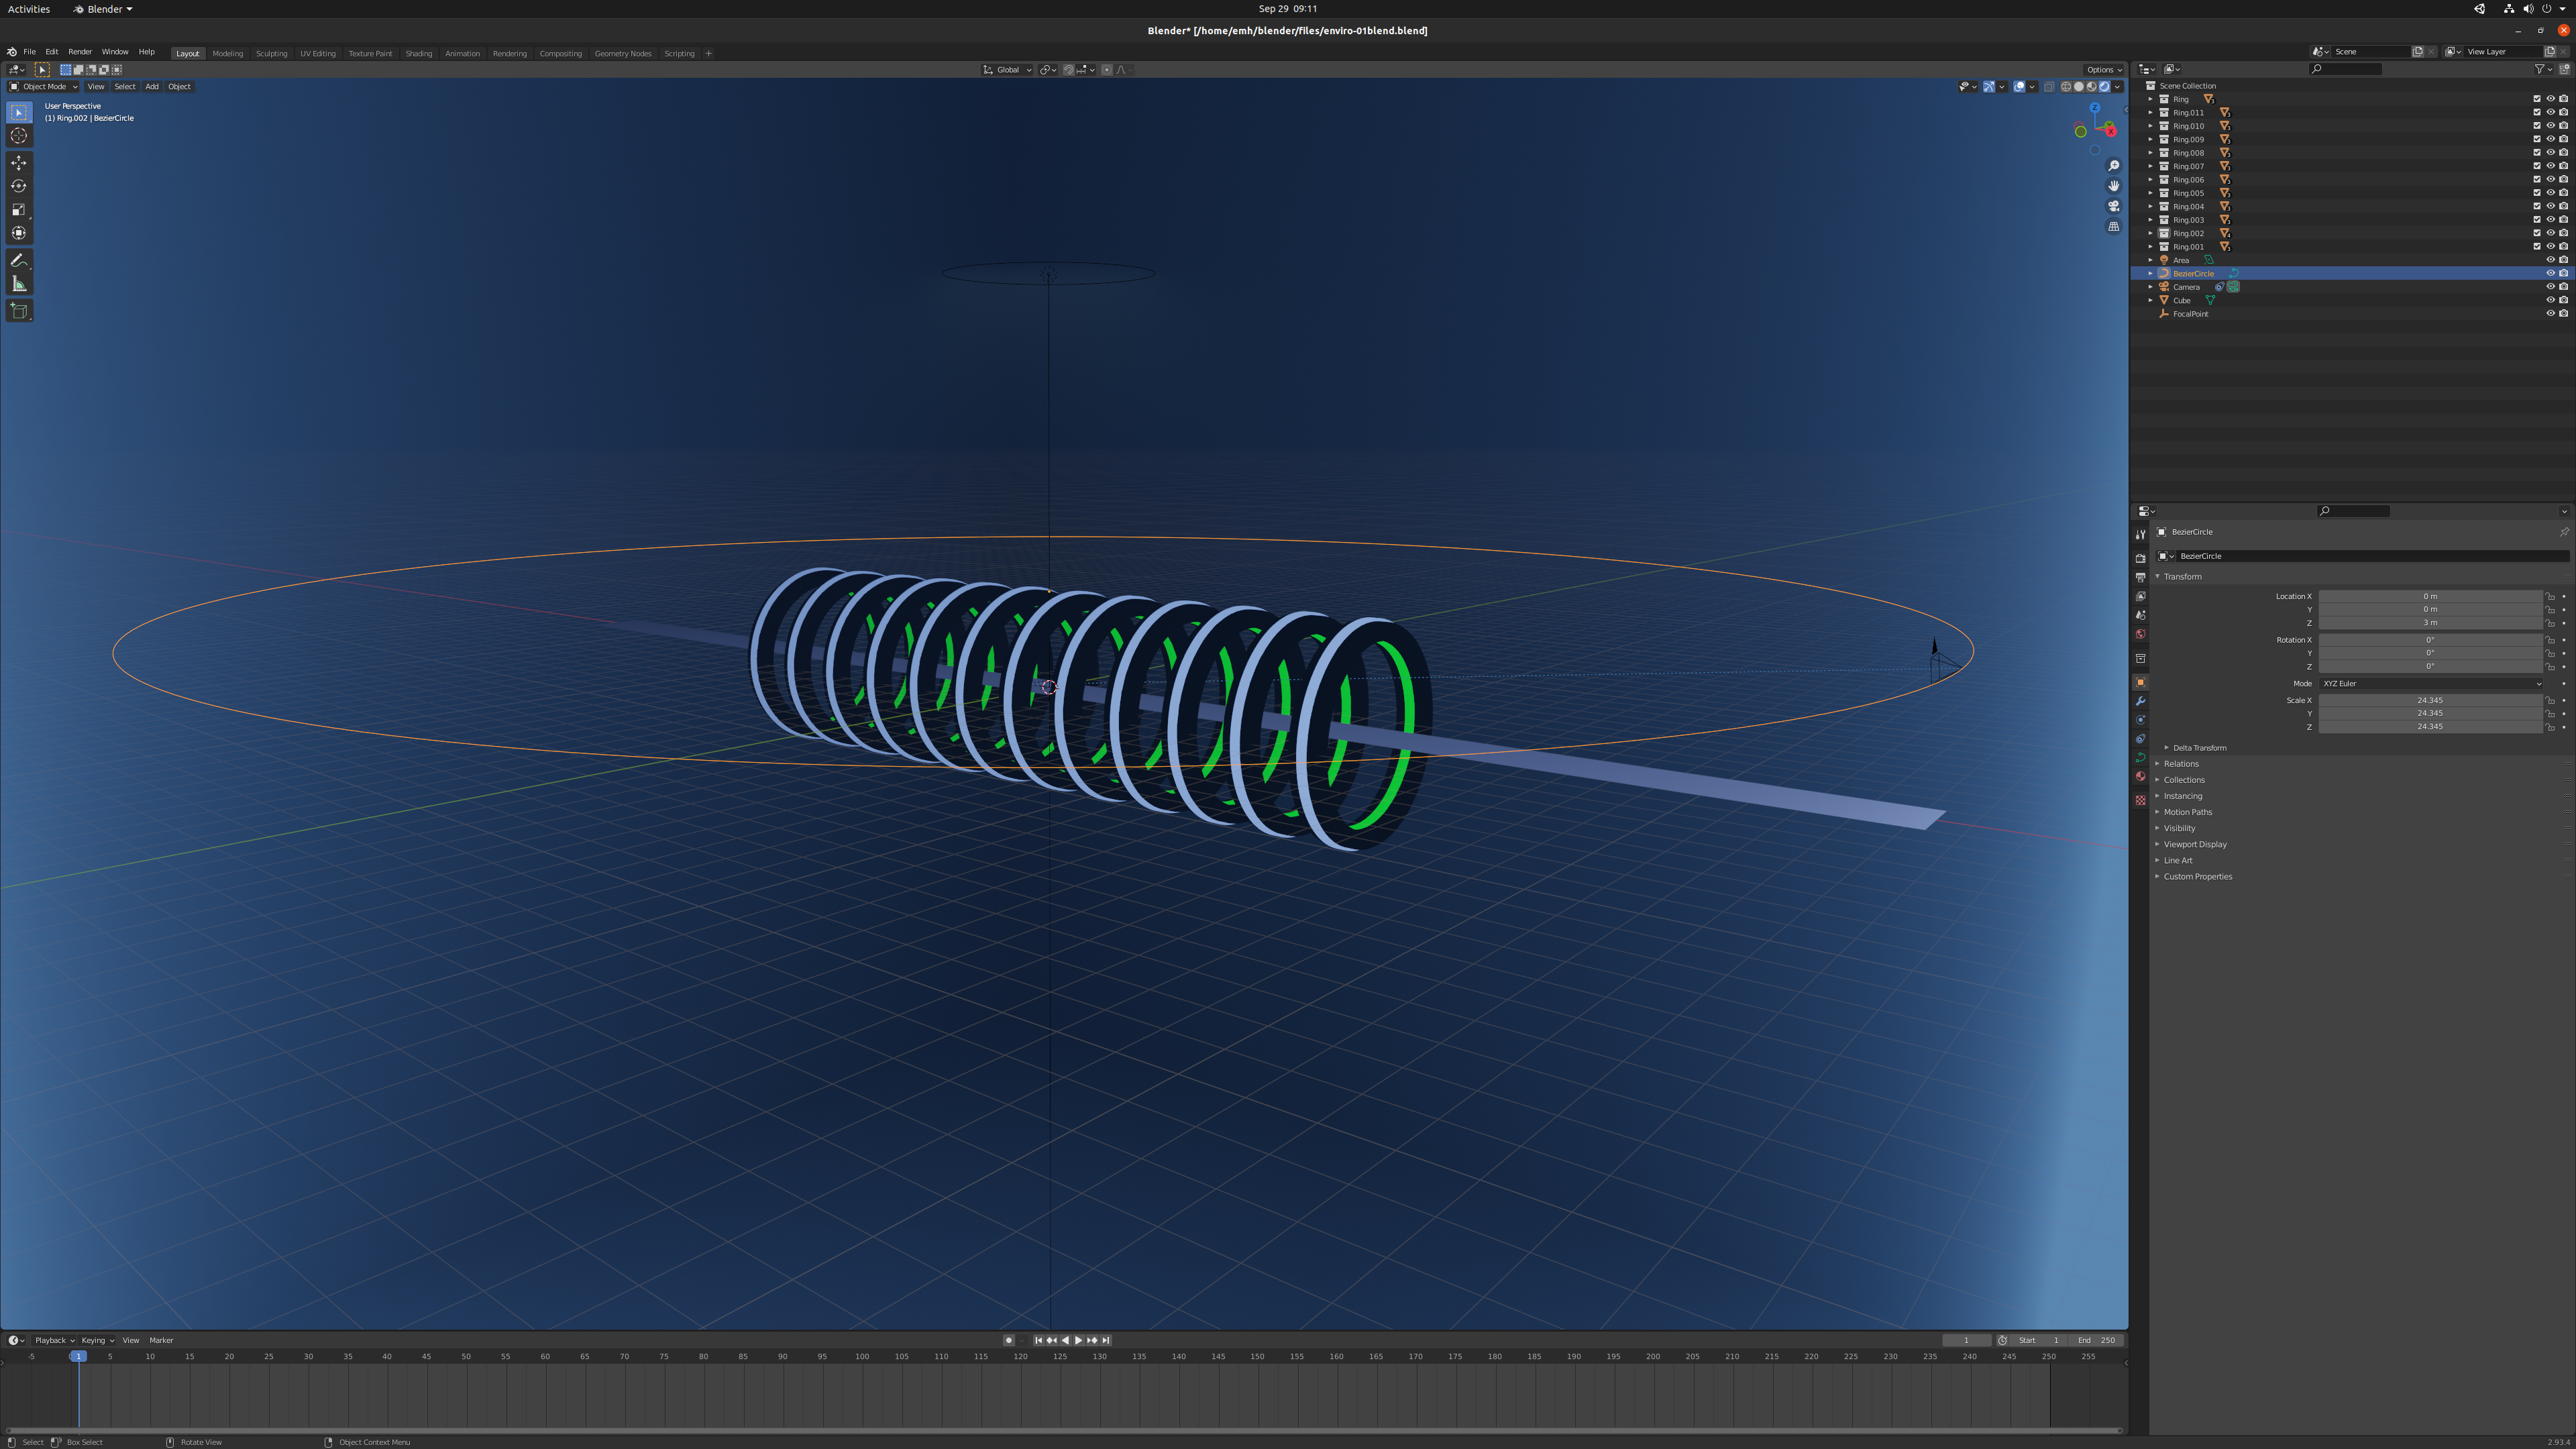Open the Render properties tab

[x=2140, y=558]
